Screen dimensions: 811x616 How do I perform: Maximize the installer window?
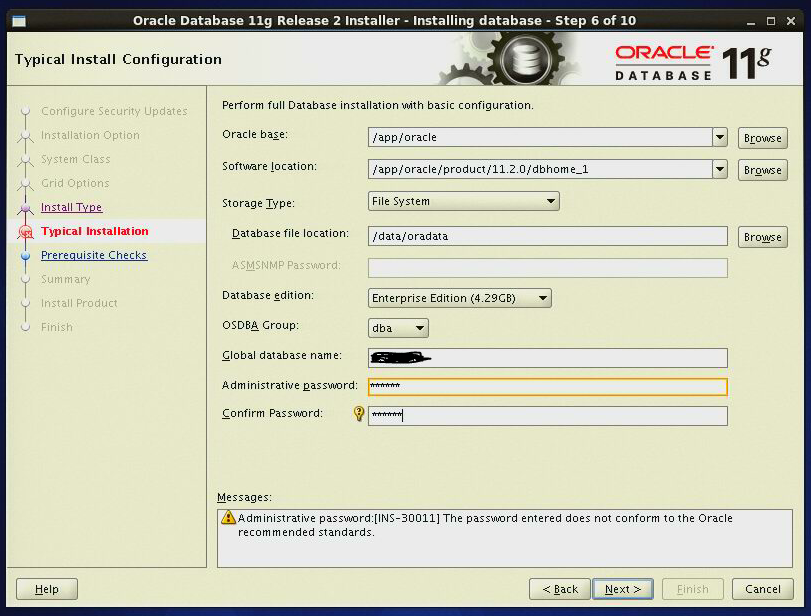(771, 21)
